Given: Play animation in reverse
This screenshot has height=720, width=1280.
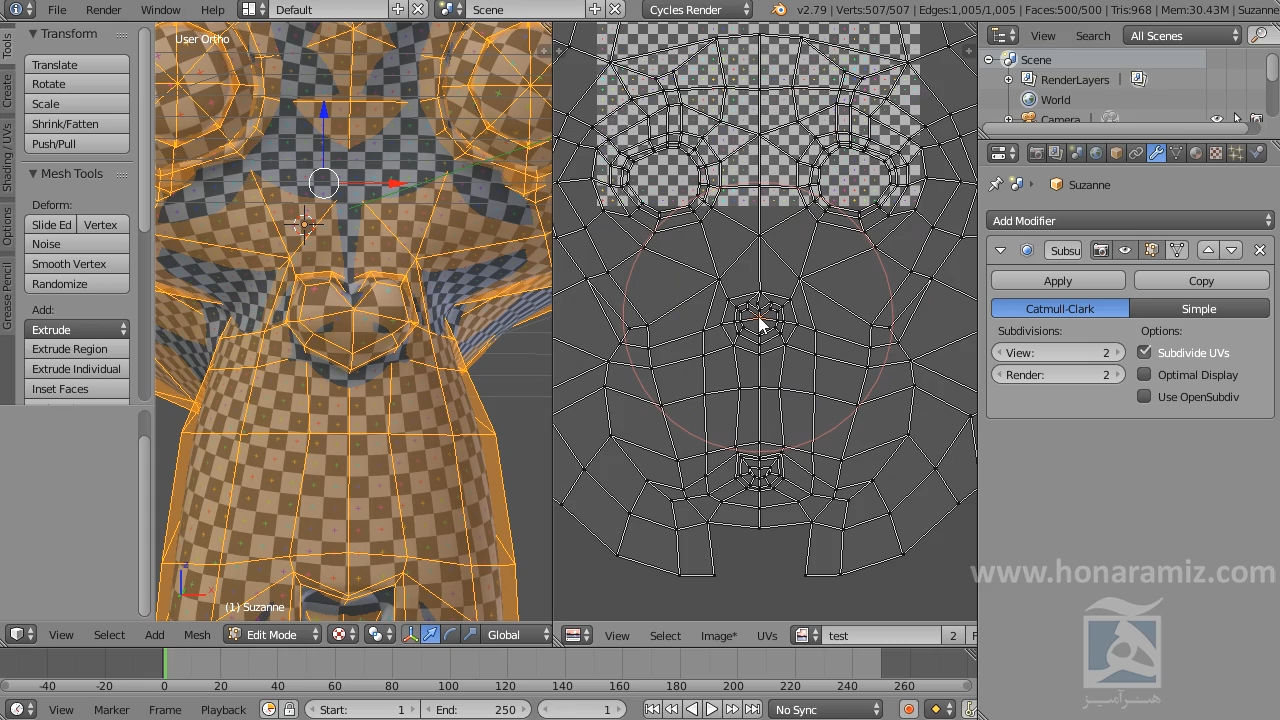Looking at the screenshot, I should pos(692,710).
